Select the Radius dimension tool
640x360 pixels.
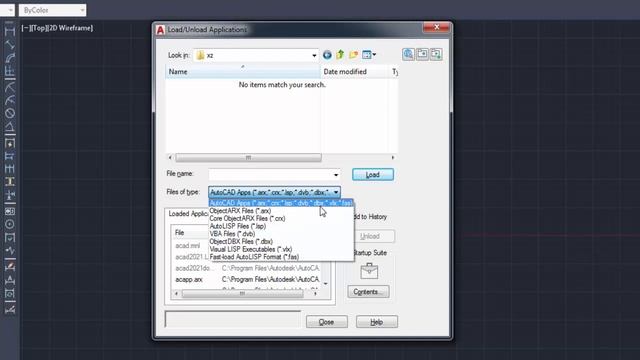(10, 86)
